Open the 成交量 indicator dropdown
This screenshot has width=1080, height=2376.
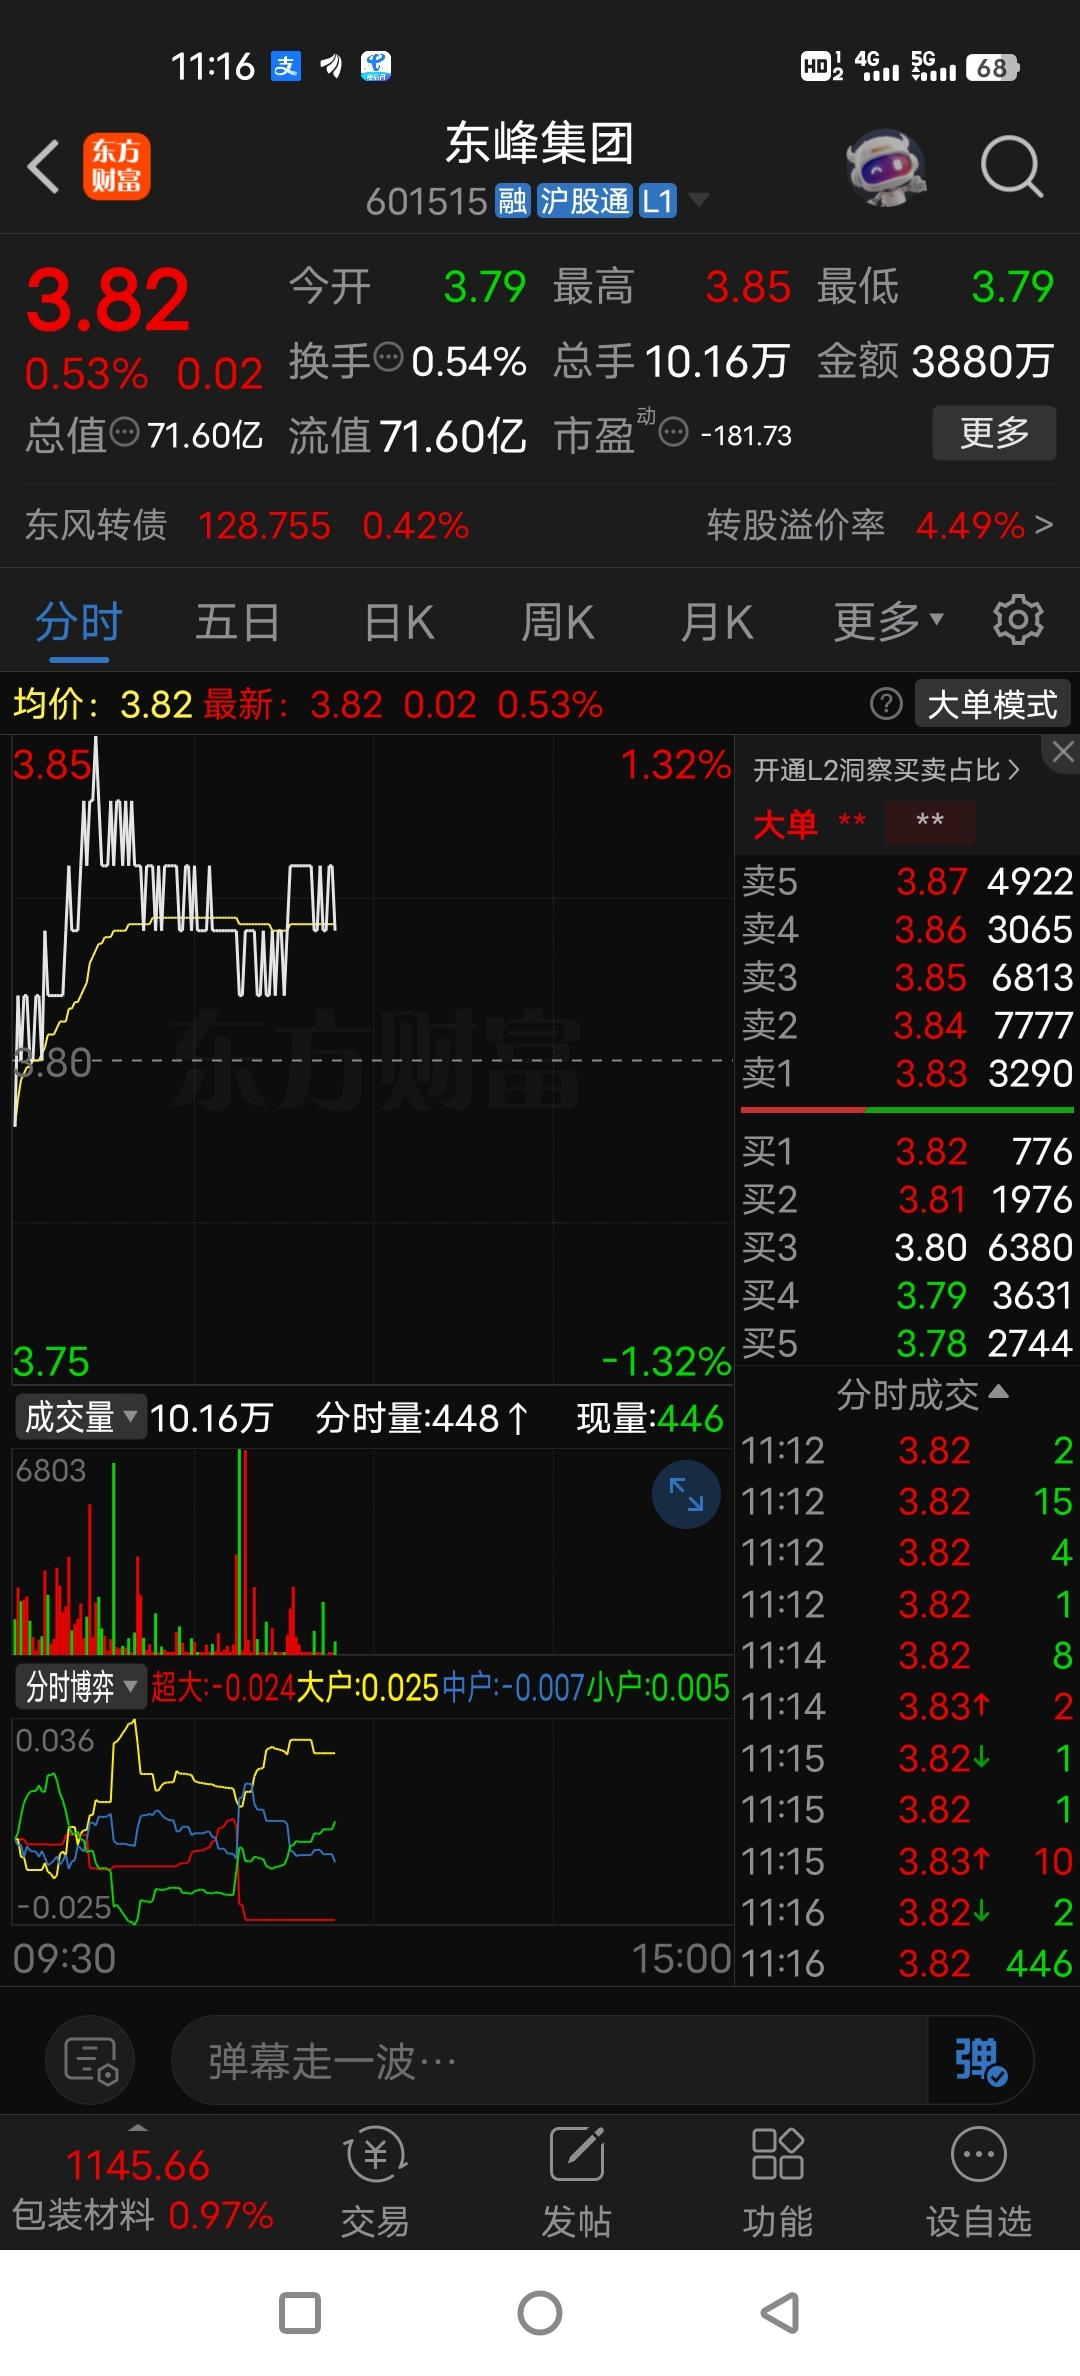80,1417
